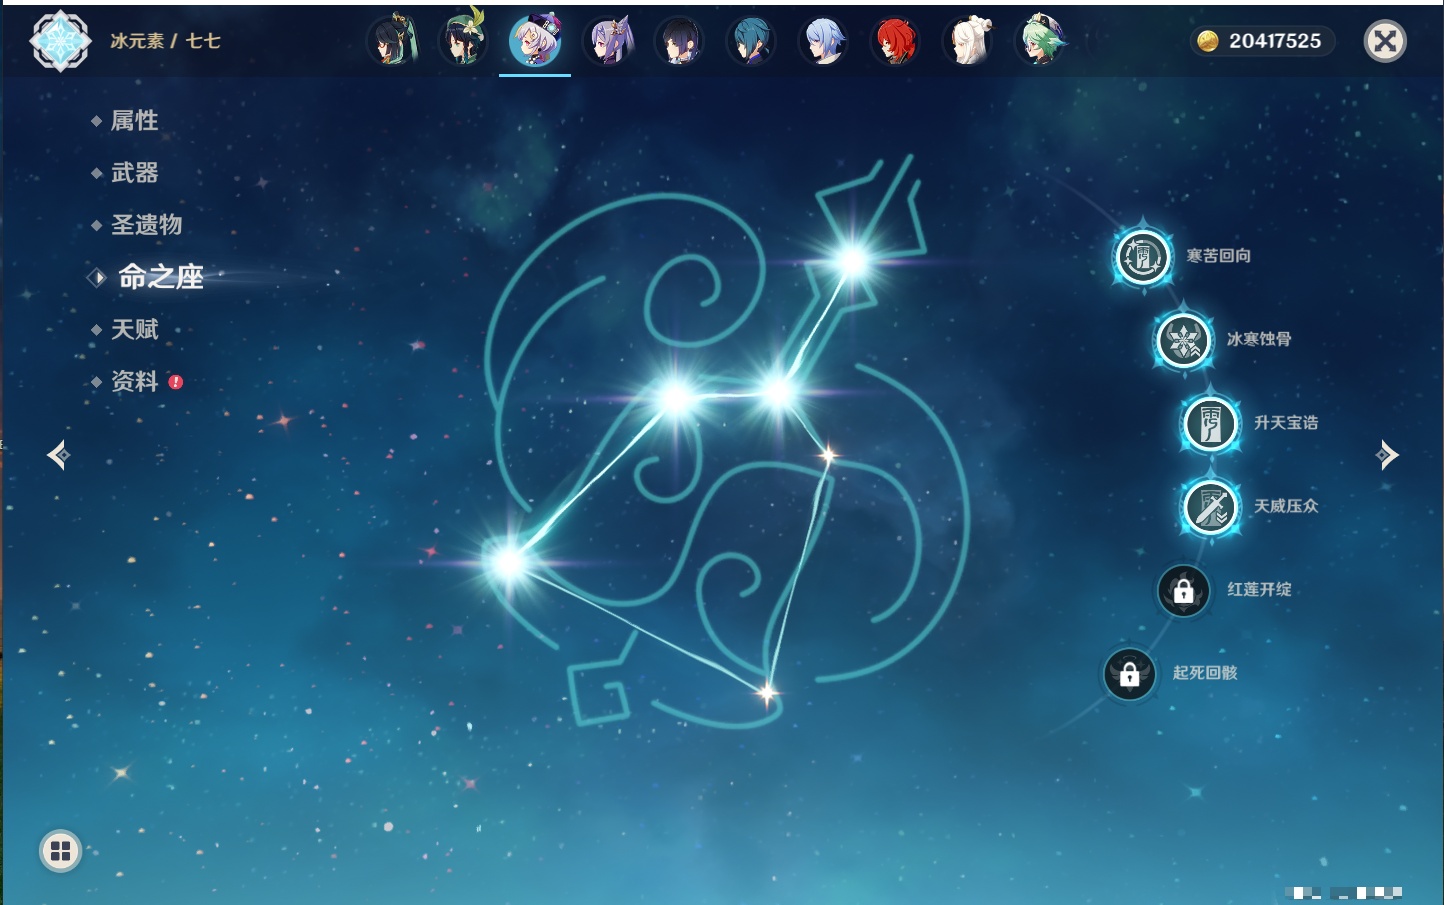The image size is (1444, 905).
Task: Go to the previous character with left arrow
Action: (59, 455)
